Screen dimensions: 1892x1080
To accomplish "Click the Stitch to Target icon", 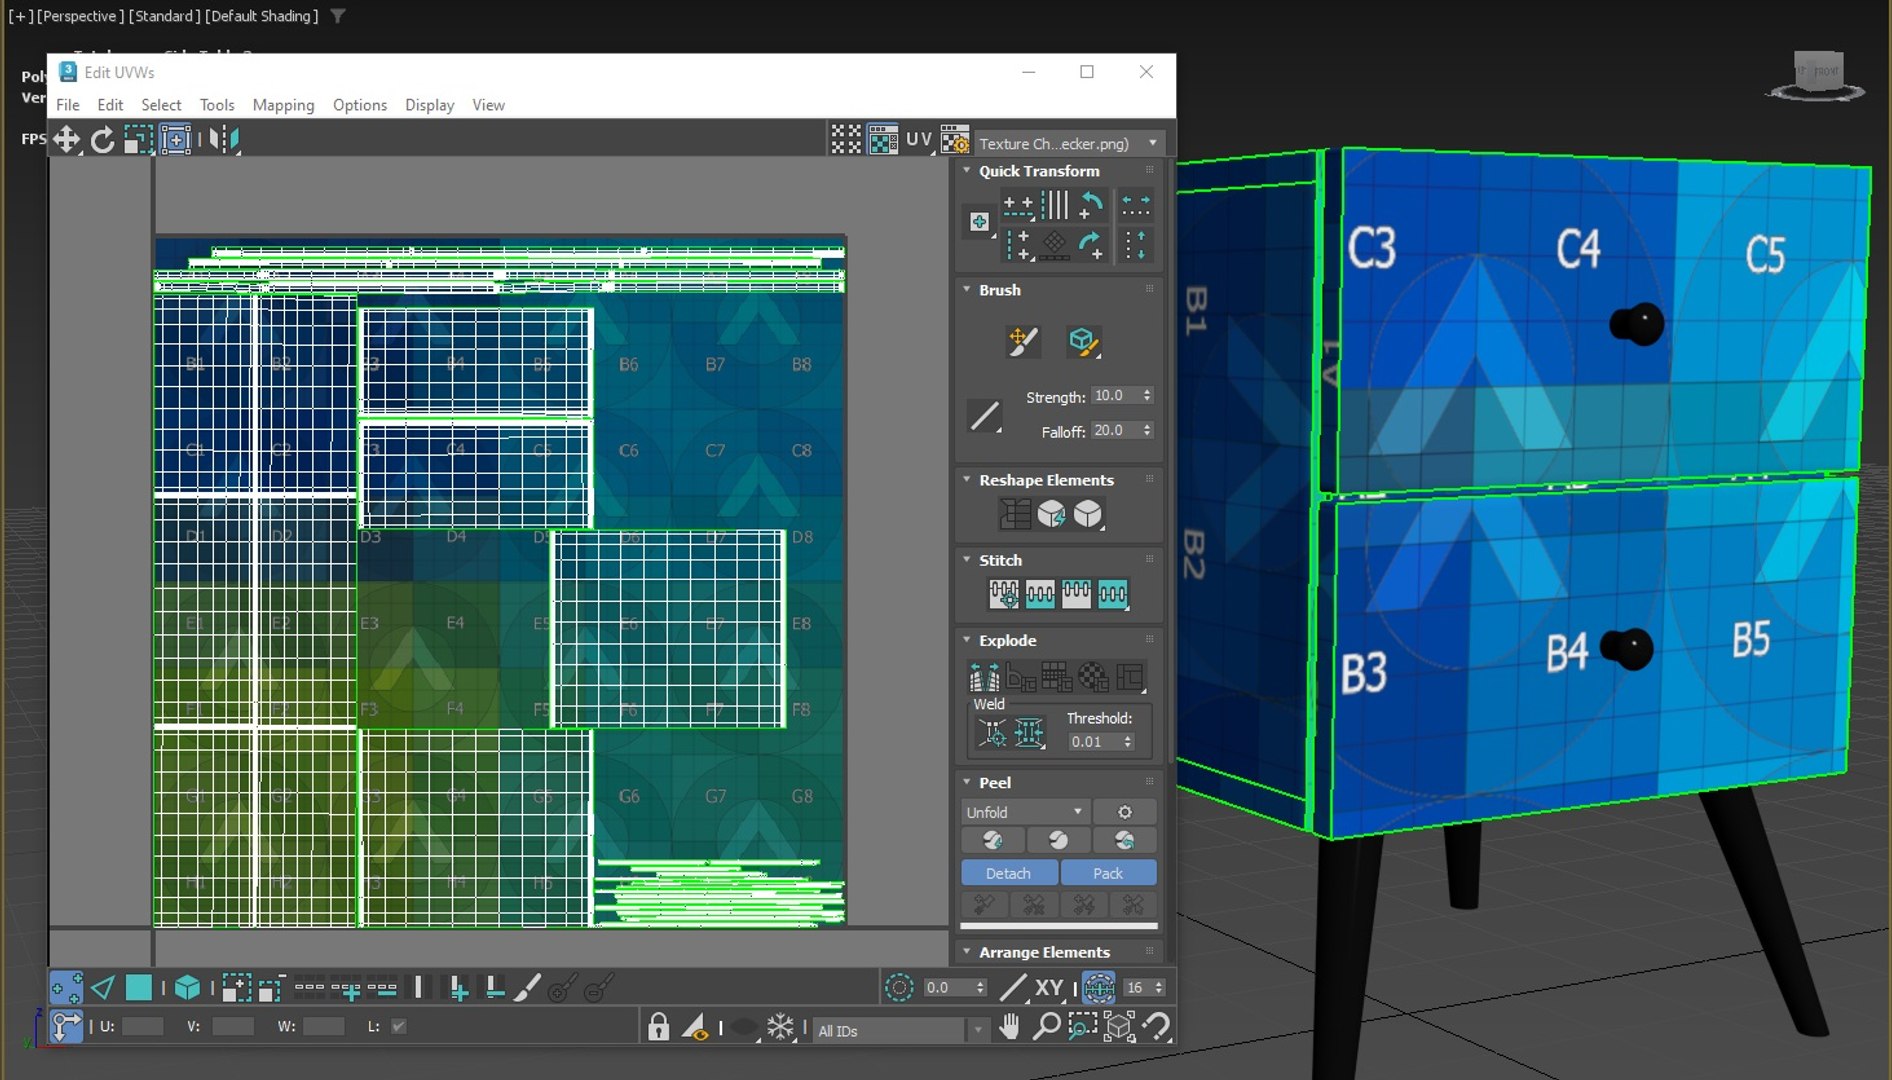I will point(1004,594).
